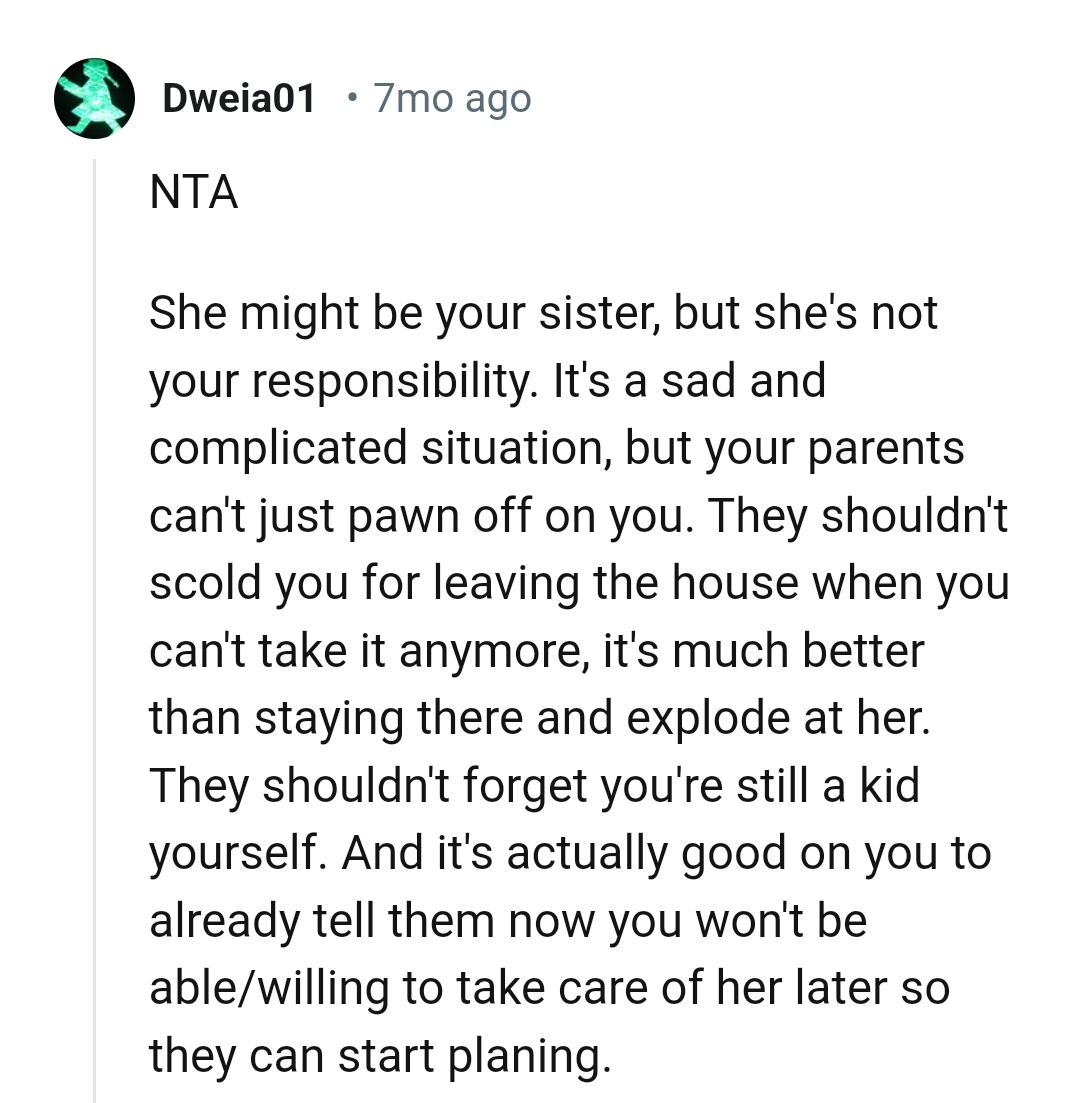Click the dot separator before the timestamp
The height and width of the screenshot is (1103, 1080).
click(350, 98)
